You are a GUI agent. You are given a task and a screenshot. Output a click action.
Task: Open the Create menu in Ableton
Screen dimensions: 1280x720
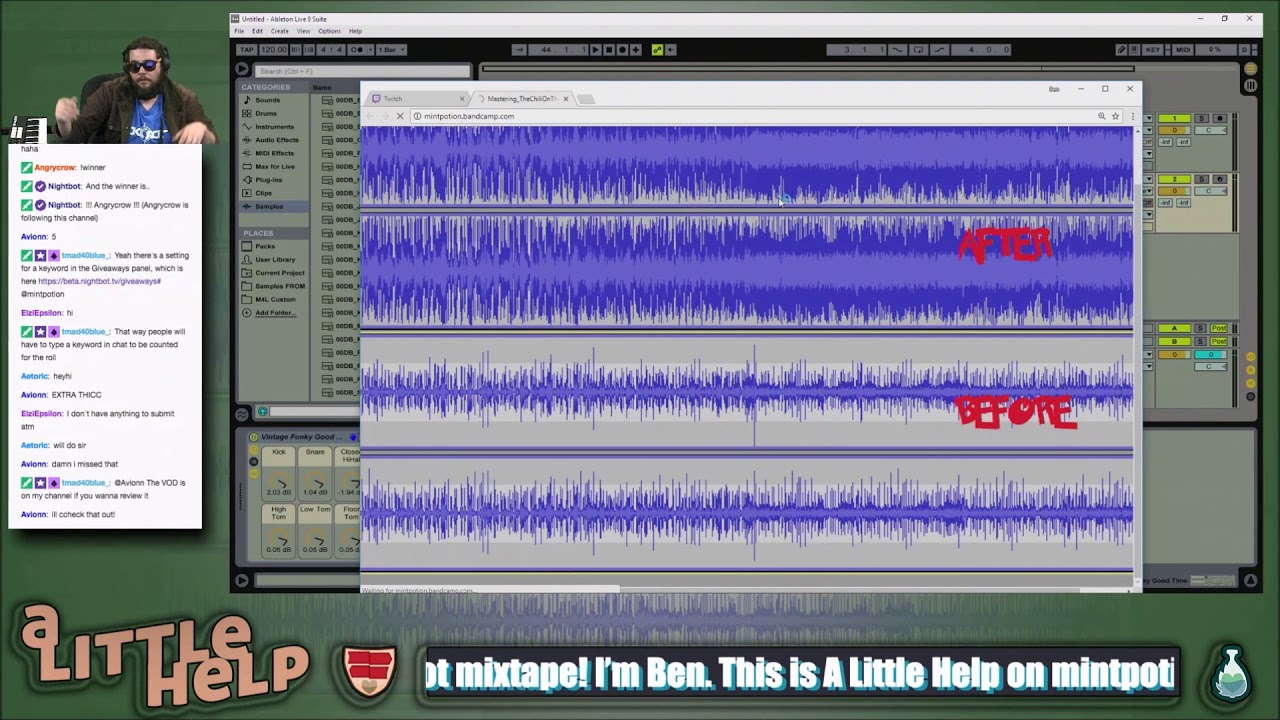pos(280,31)
